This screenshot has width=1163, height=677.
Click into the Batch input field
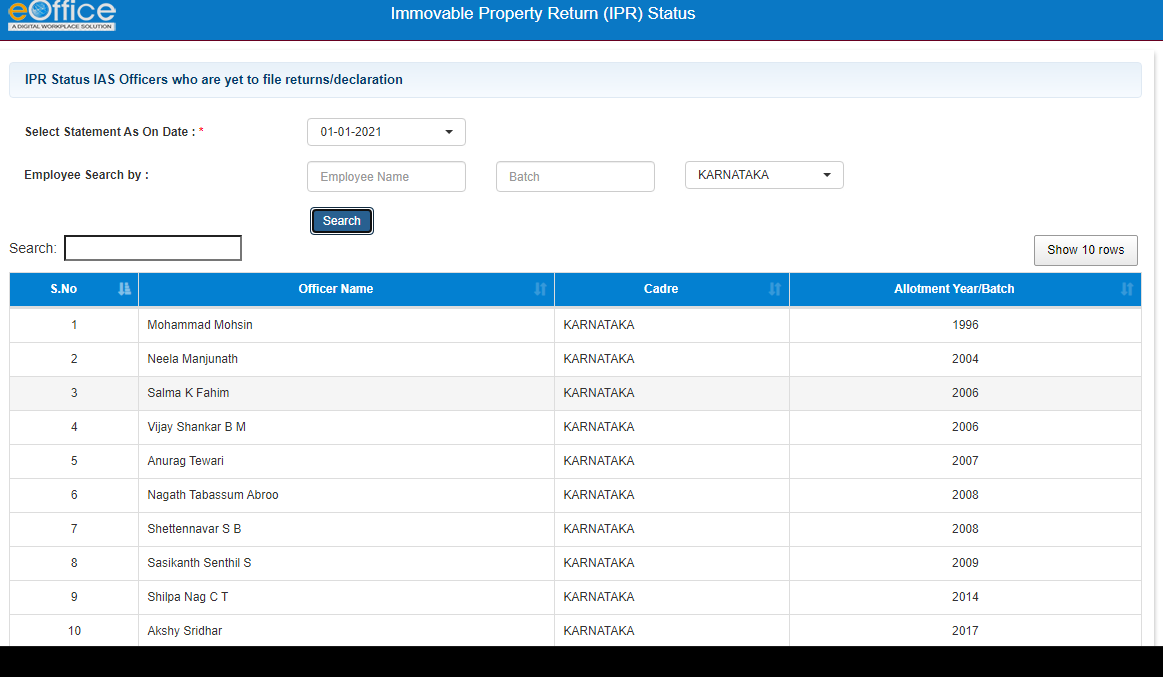point(575,177)
